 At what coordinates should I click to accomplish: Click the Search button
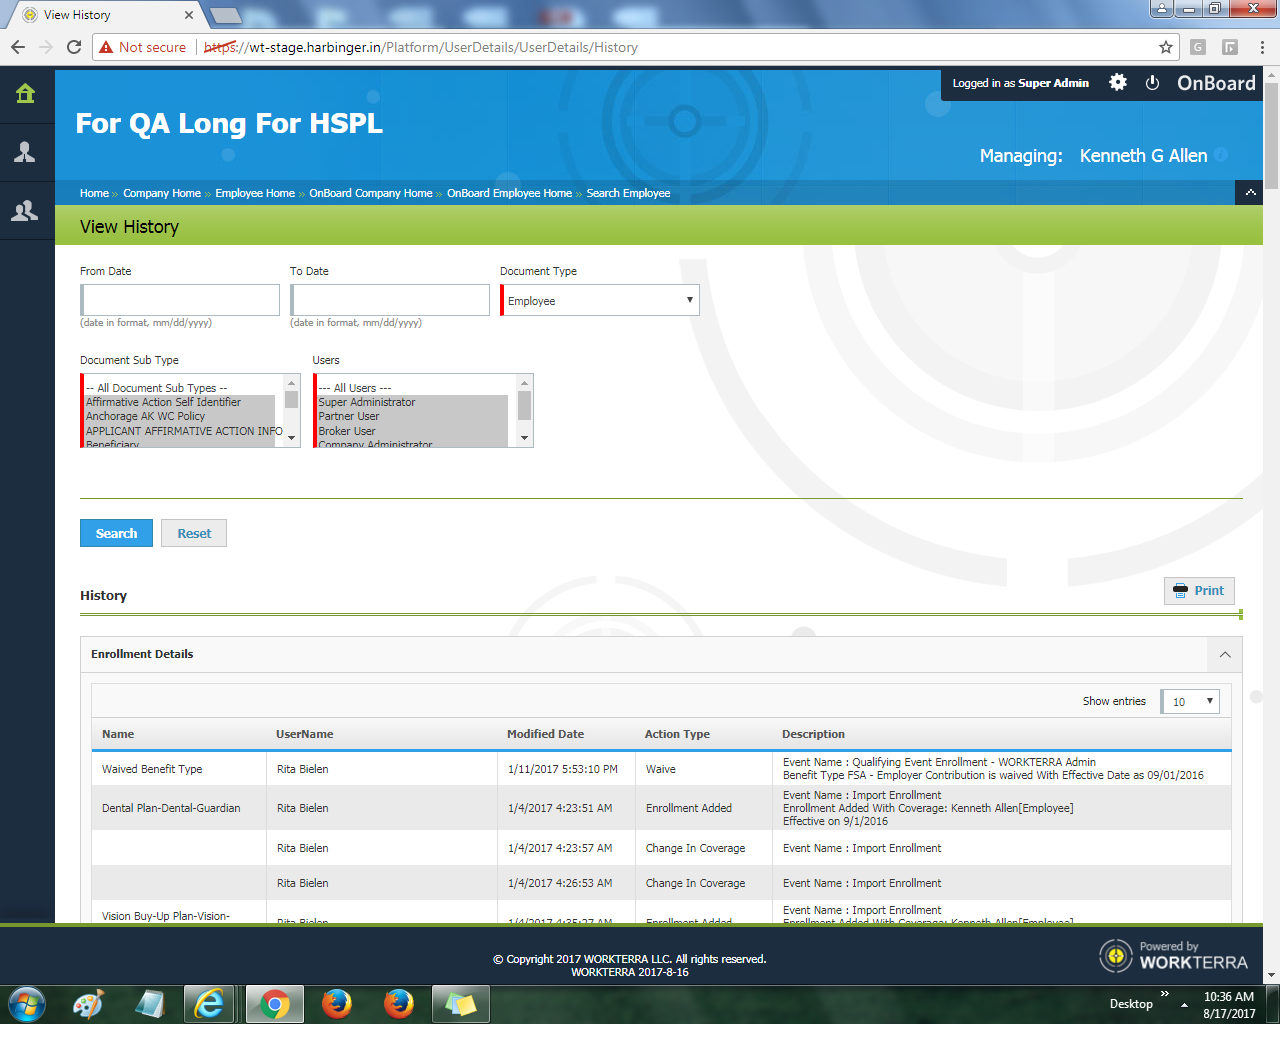click(116, 533)
